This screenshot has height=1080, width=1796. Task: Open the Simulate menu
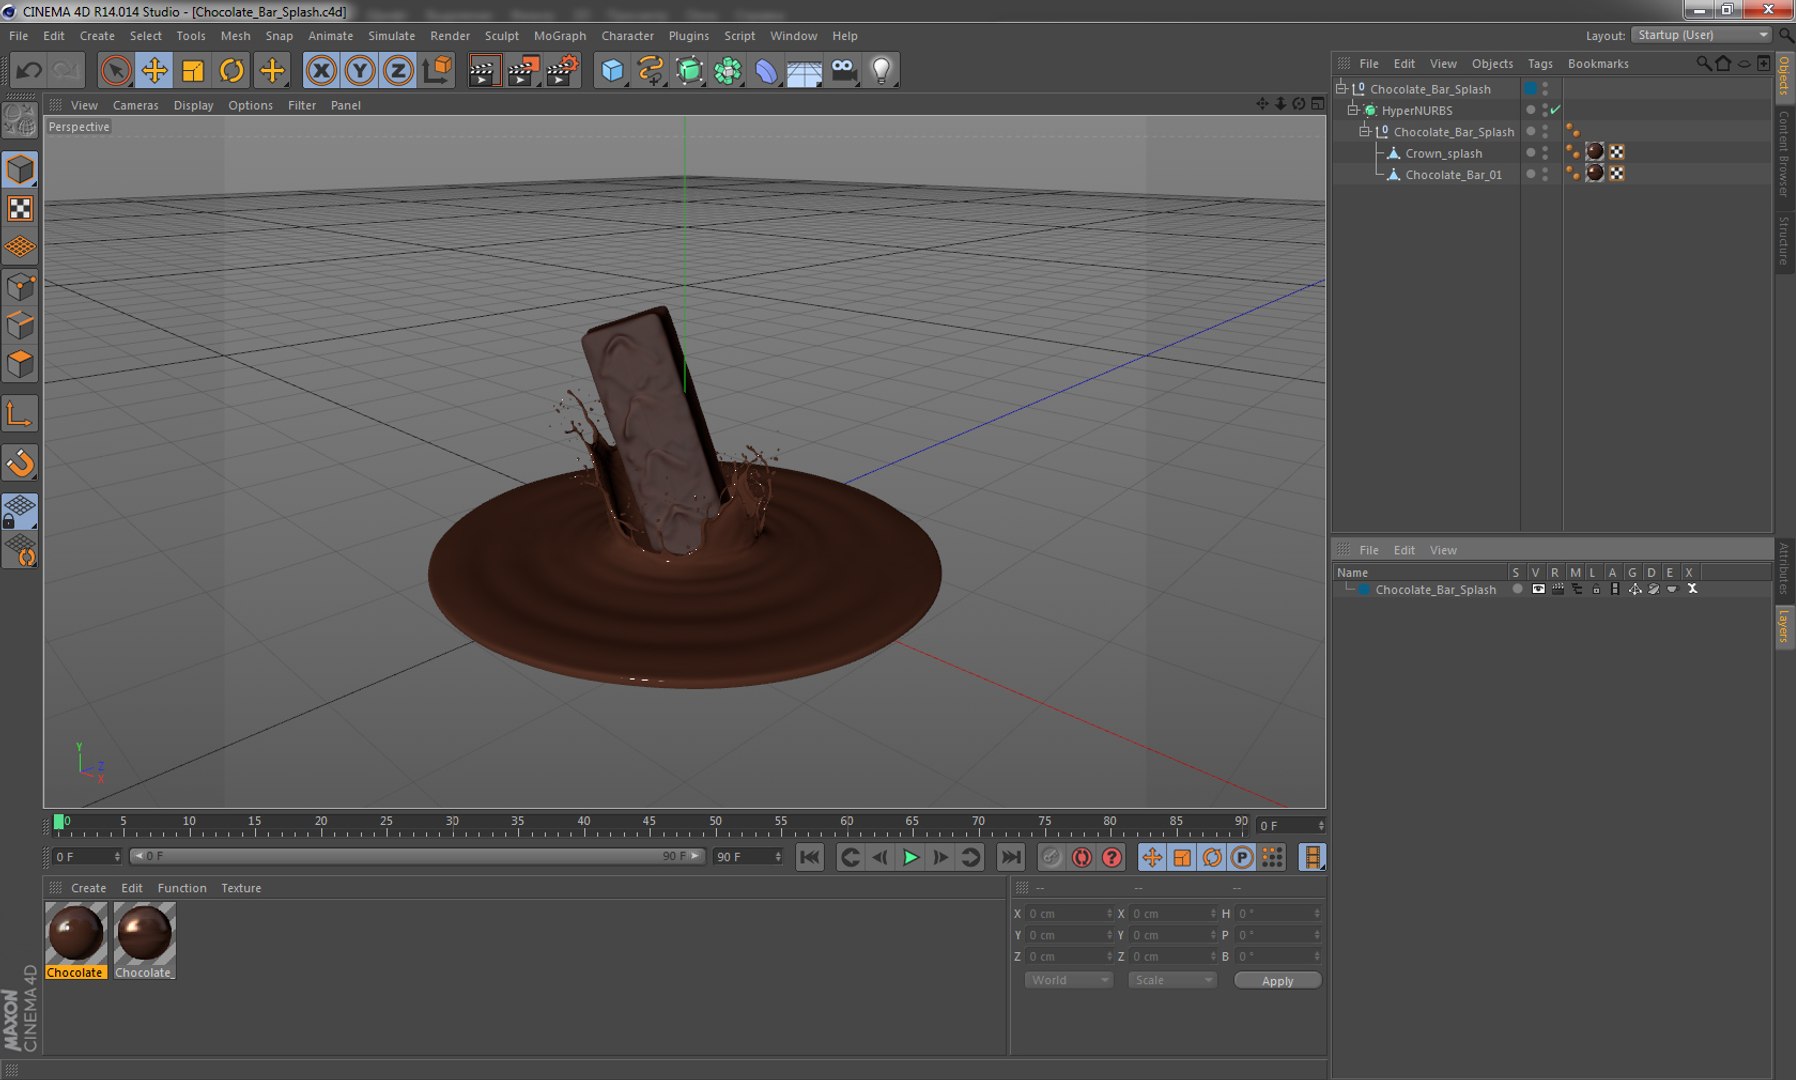(x=391, y=36)
